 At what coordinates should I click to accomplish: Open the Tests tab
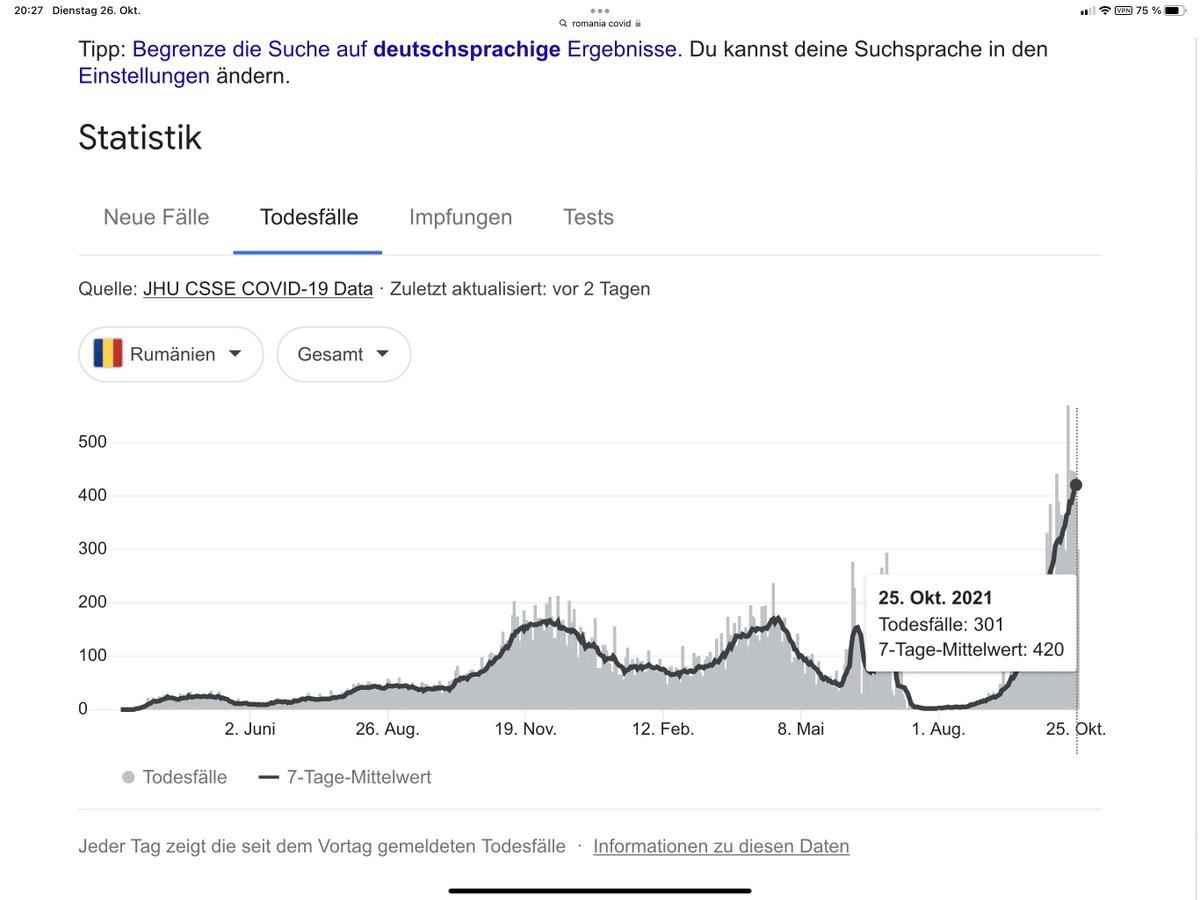588,217
